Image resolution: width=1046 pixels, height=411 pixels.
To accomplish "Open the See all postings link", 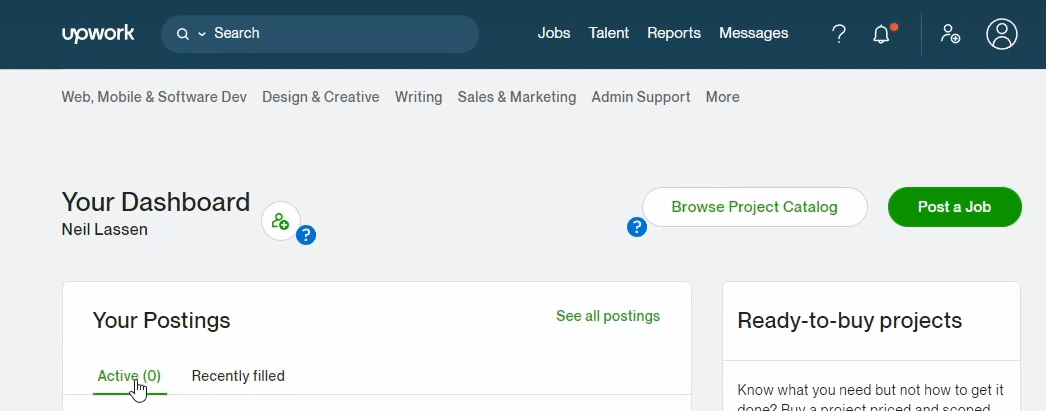I will click(608, 316).
